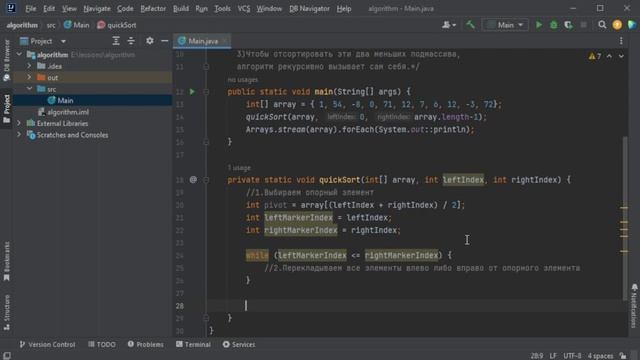The height and width of the screenshot is (360, 640).
Task: Select algorithm.iml file in the project tree
Action: point(68,112)
